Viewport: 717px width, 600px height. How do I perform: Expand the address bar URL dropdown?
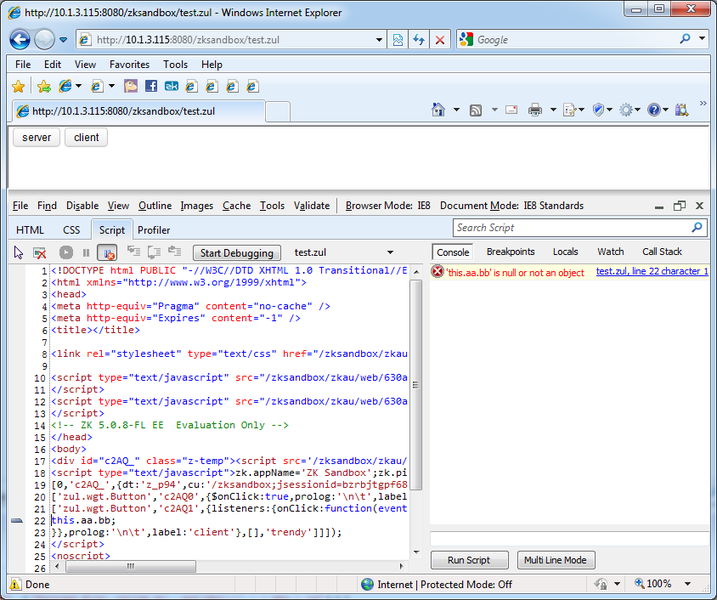tap(379, 40)
